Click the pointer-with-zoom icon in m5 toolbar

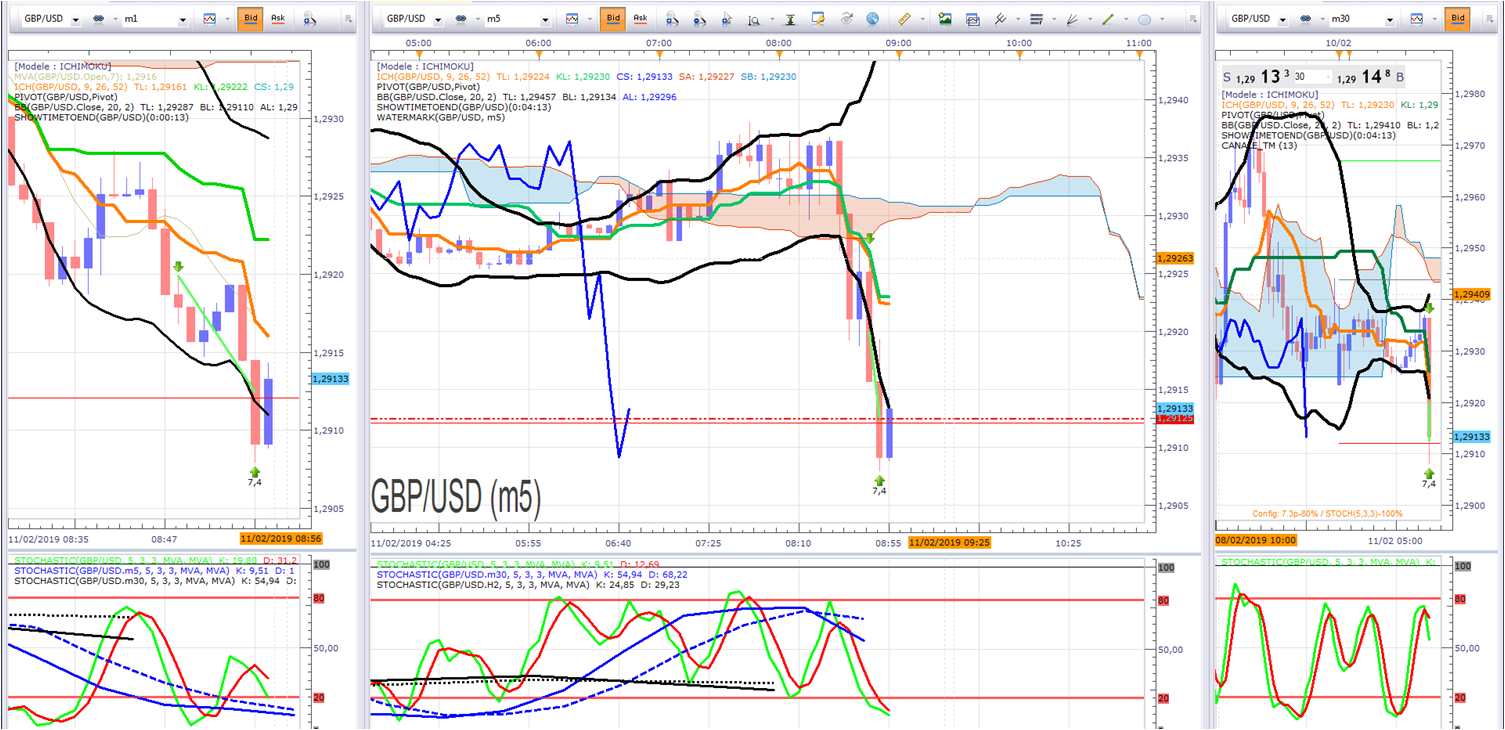pos(726,19)
